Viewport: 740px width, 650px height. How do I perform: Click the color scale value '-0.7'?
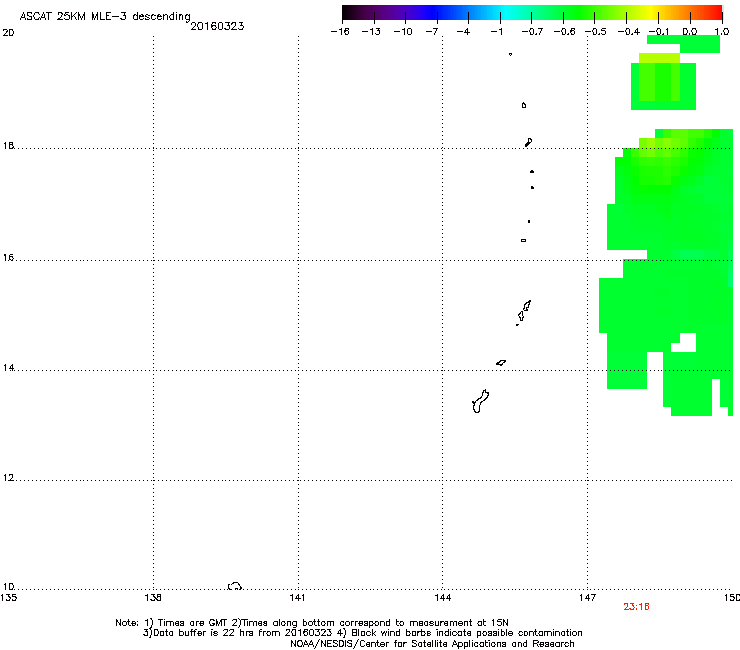tap(532, 32)
